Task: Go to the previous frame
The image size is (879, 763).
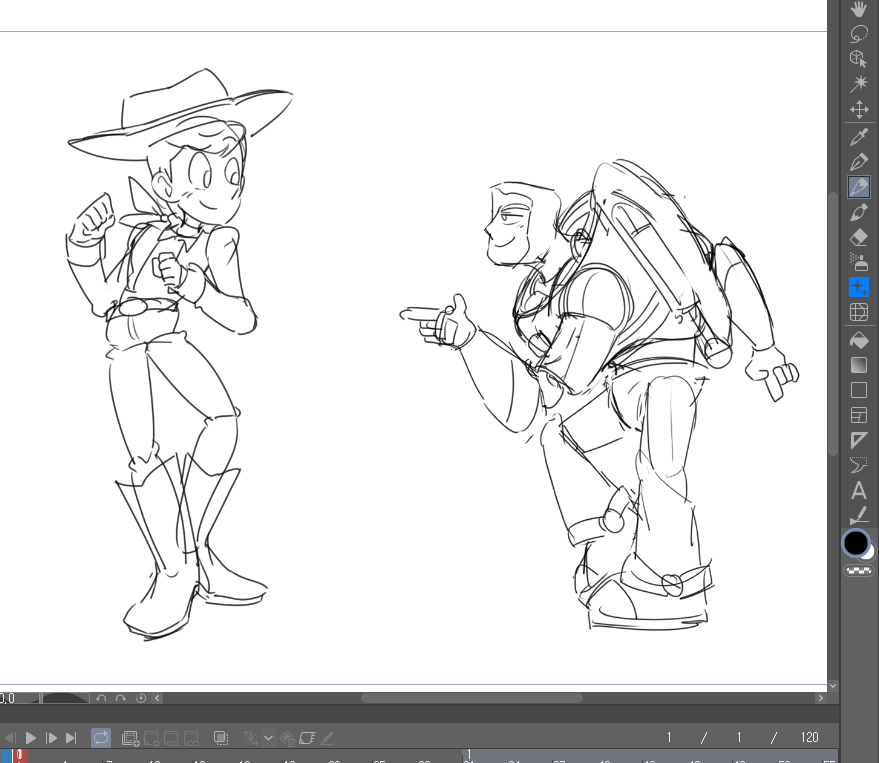Action: click(x=10, y=738)
